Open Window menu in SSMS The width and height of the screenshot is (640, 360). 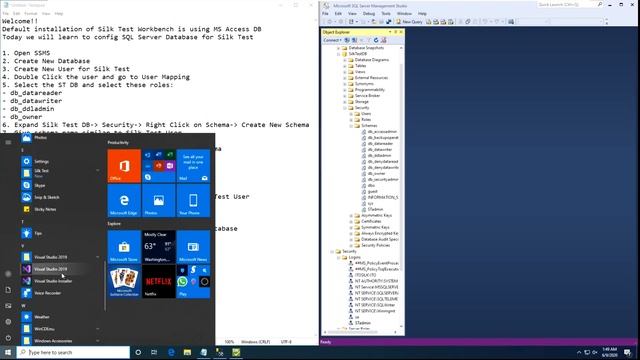(404, 13)
